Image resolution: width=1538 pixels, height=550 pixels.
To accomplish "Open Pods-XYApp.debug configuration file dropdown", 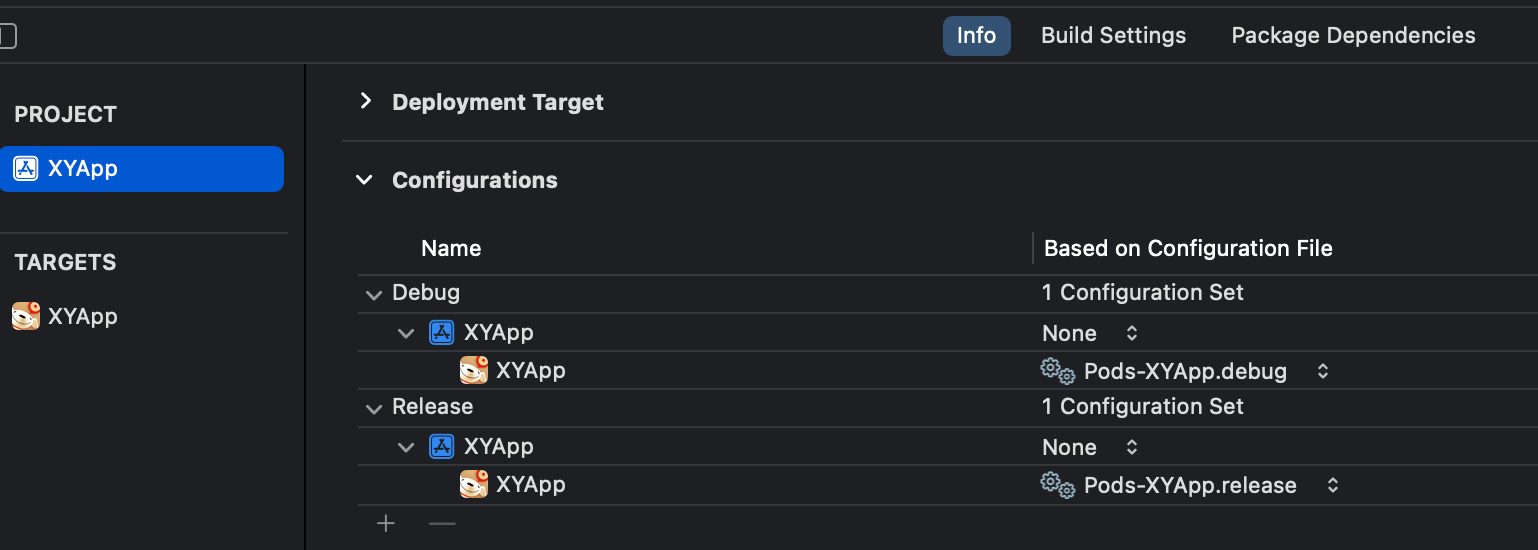I will 1322,371.
